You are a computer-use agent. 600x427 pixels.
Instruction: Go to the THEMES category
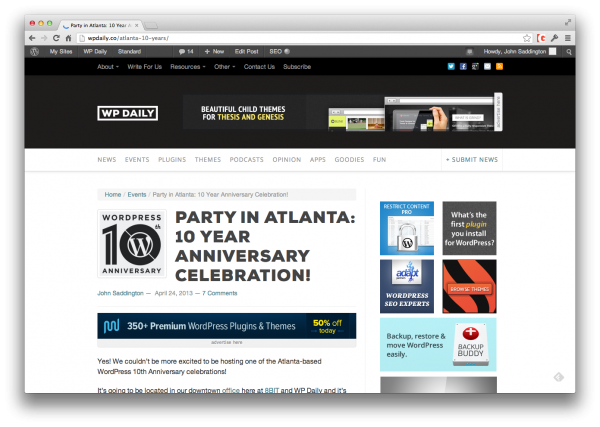[x=208, y=160]
